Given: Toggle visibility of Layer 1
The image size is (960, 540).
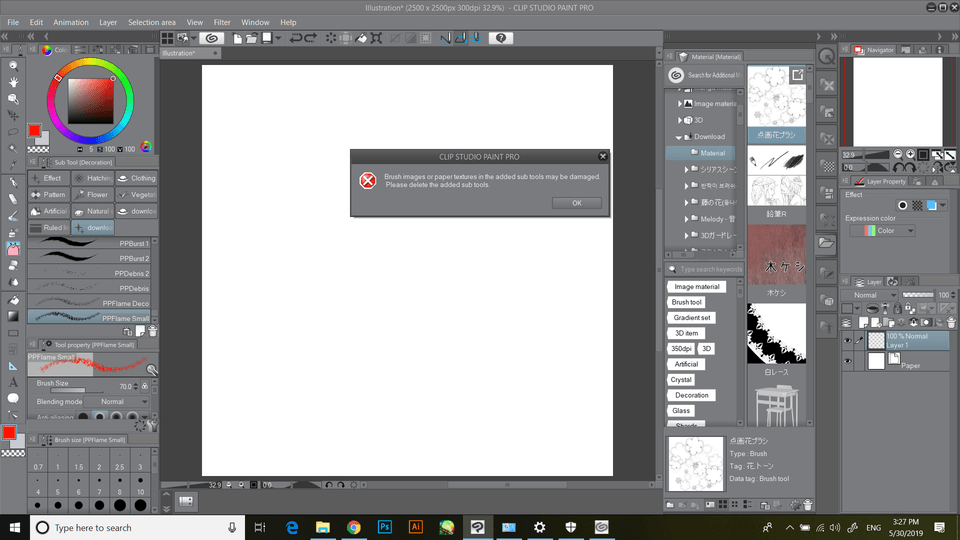Looking at the screenshot, I should 848,341.
